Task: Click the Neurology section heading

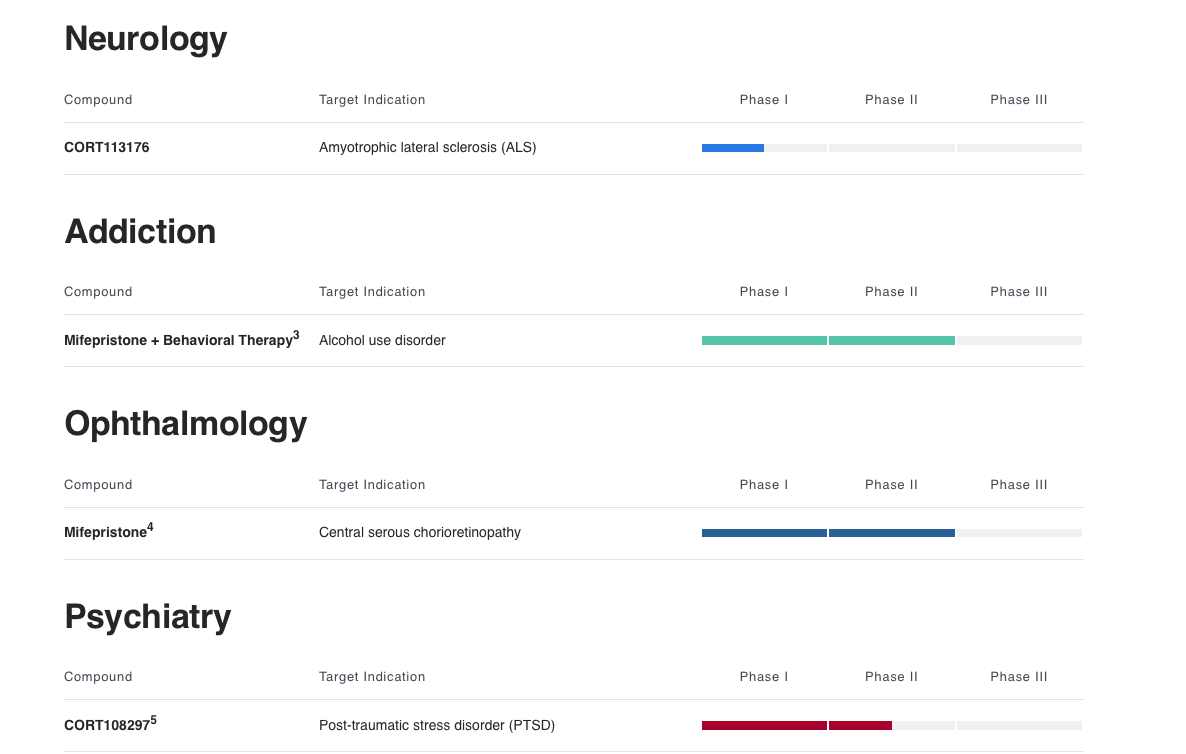Action: point(146,39)
